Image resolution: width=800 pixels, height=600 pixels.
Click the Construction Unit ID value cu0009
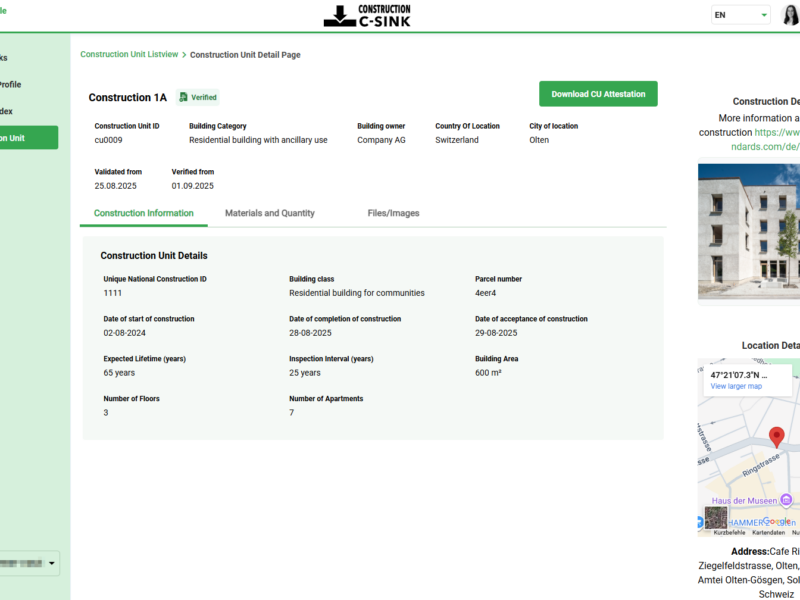(108, 140)
